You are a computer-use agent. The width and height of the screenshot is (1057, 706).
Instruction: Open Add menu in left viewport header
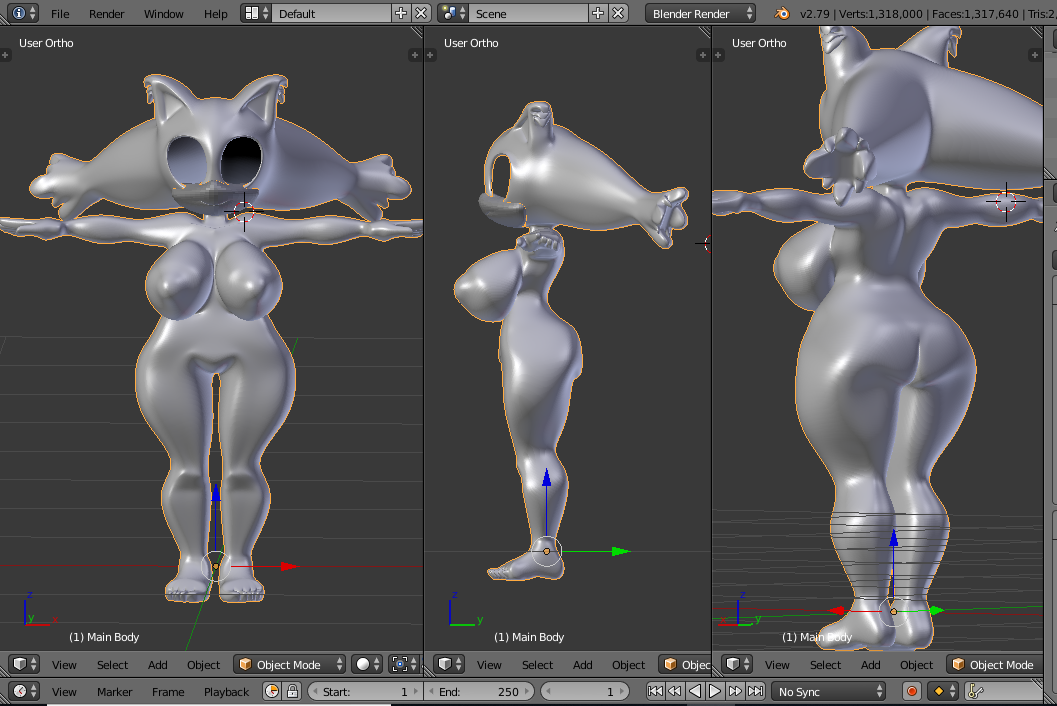(158, 664)
